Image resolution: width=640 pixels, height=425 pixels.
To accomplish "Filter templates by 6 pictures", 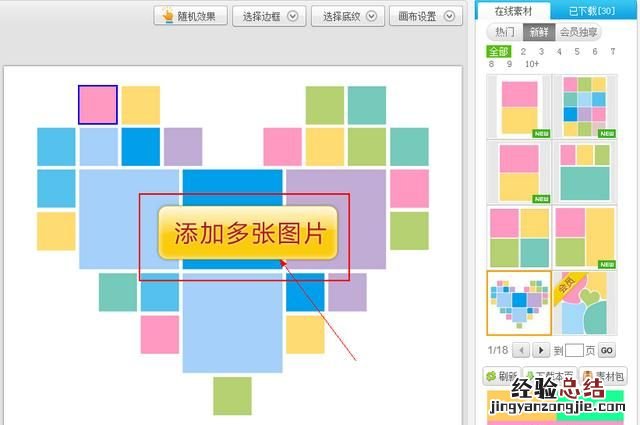I will pos(595,51).
